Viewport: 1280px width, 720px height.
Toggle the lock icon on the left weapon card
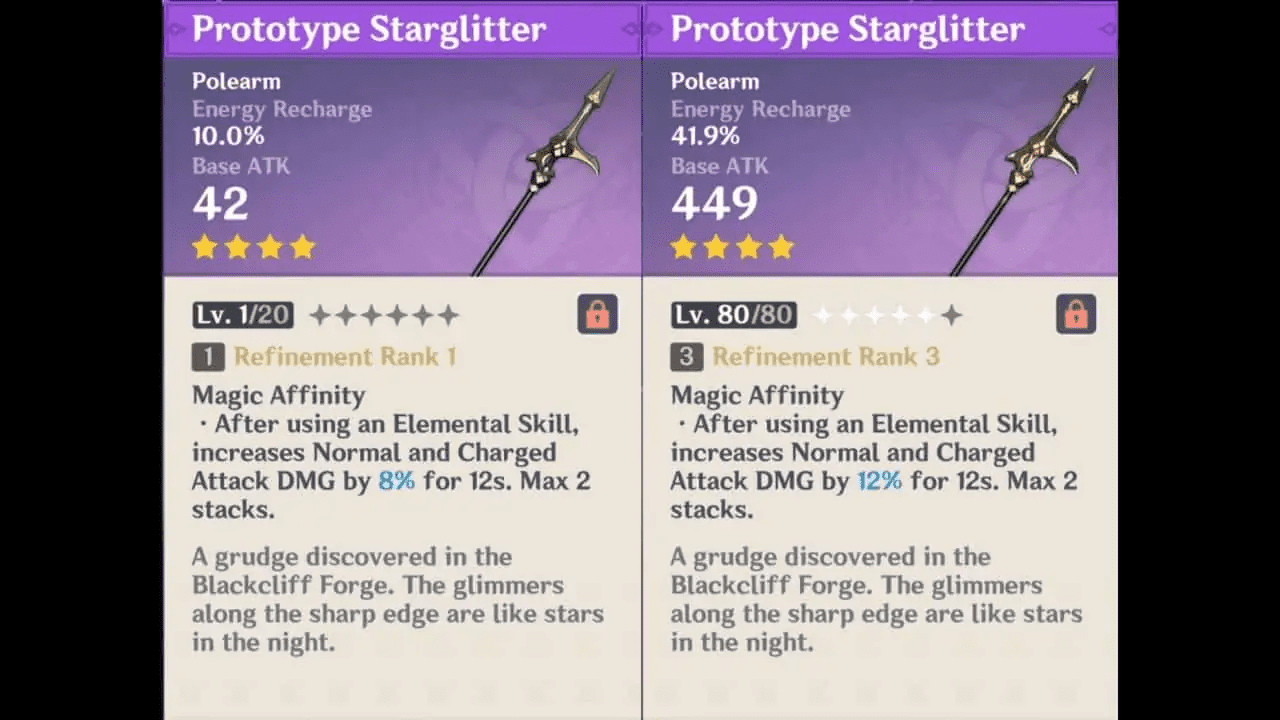pos(597,315)
